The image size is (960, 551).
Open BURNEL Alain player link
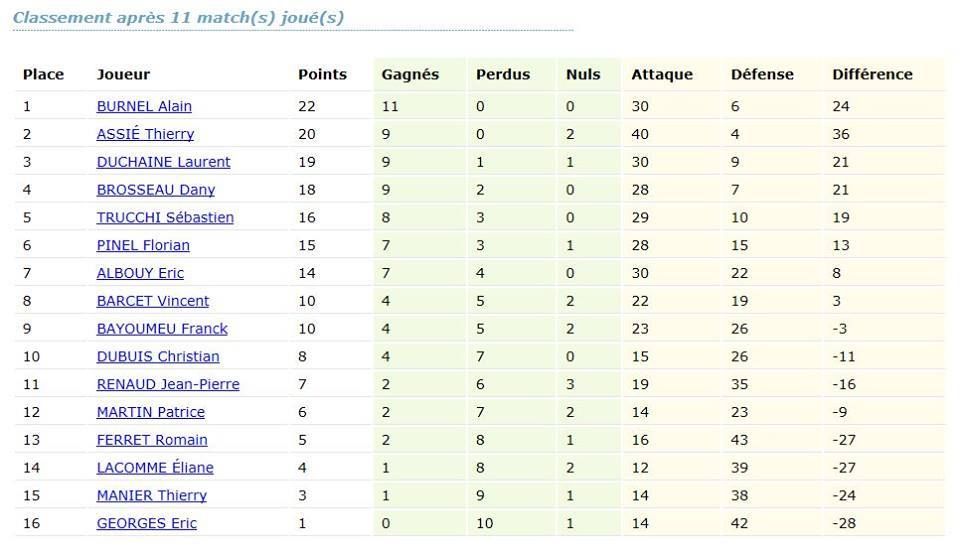(144, 106)
